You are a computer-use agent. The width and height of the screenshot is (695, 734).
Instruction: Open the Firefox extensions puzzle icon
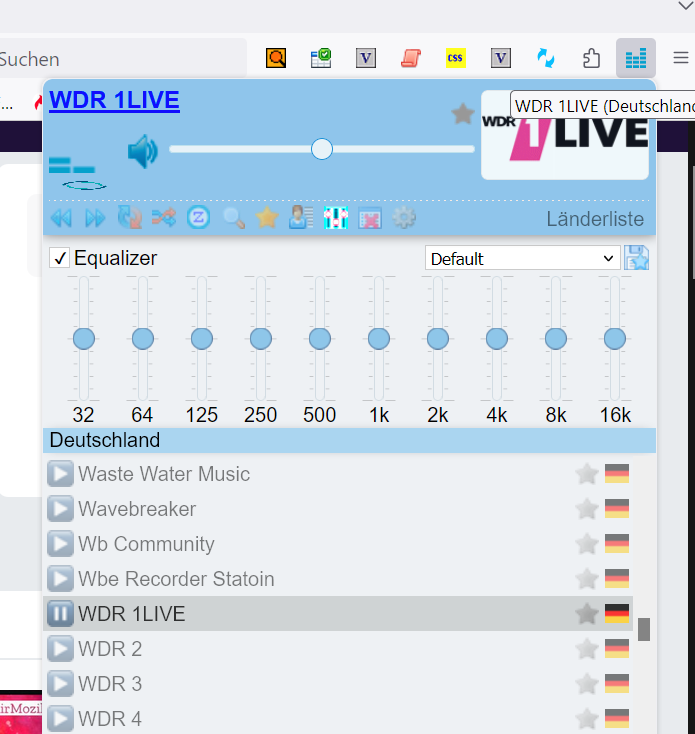(x=591, y=59)
